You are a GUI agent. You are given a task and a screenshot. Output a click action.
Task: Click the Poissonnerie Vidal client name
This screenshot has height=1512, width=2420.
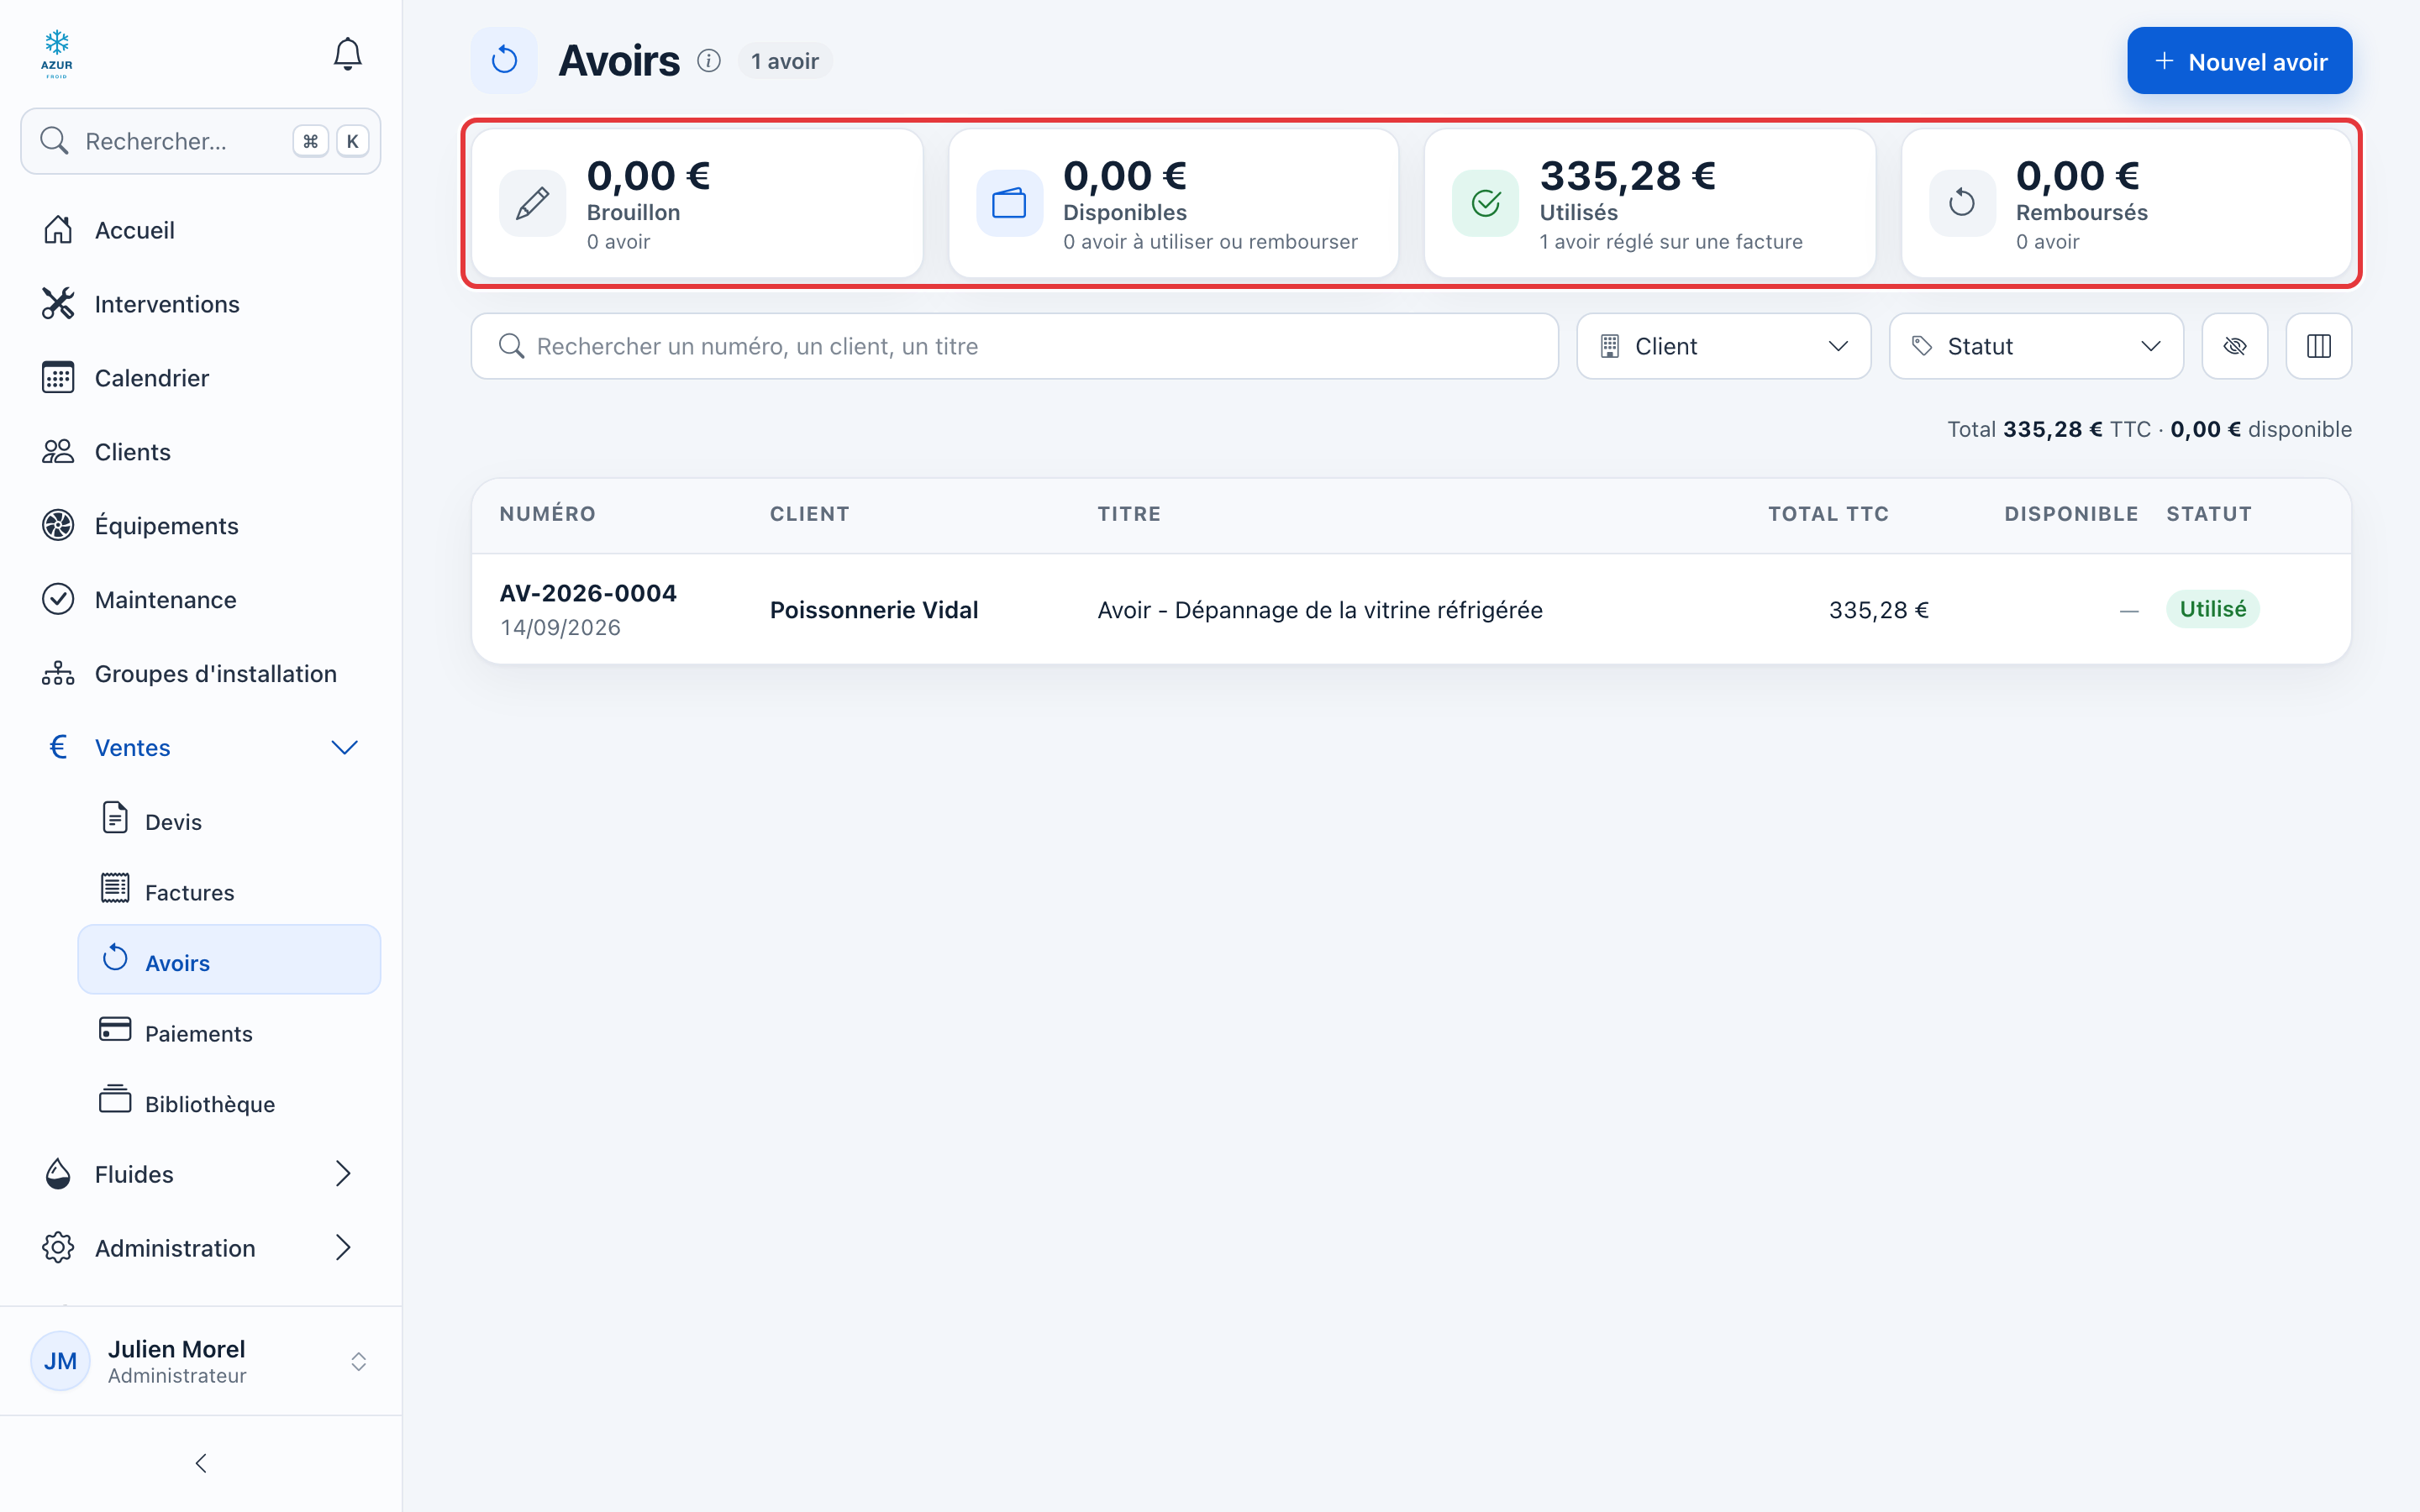pyautogui.click(x=873, y=610)
